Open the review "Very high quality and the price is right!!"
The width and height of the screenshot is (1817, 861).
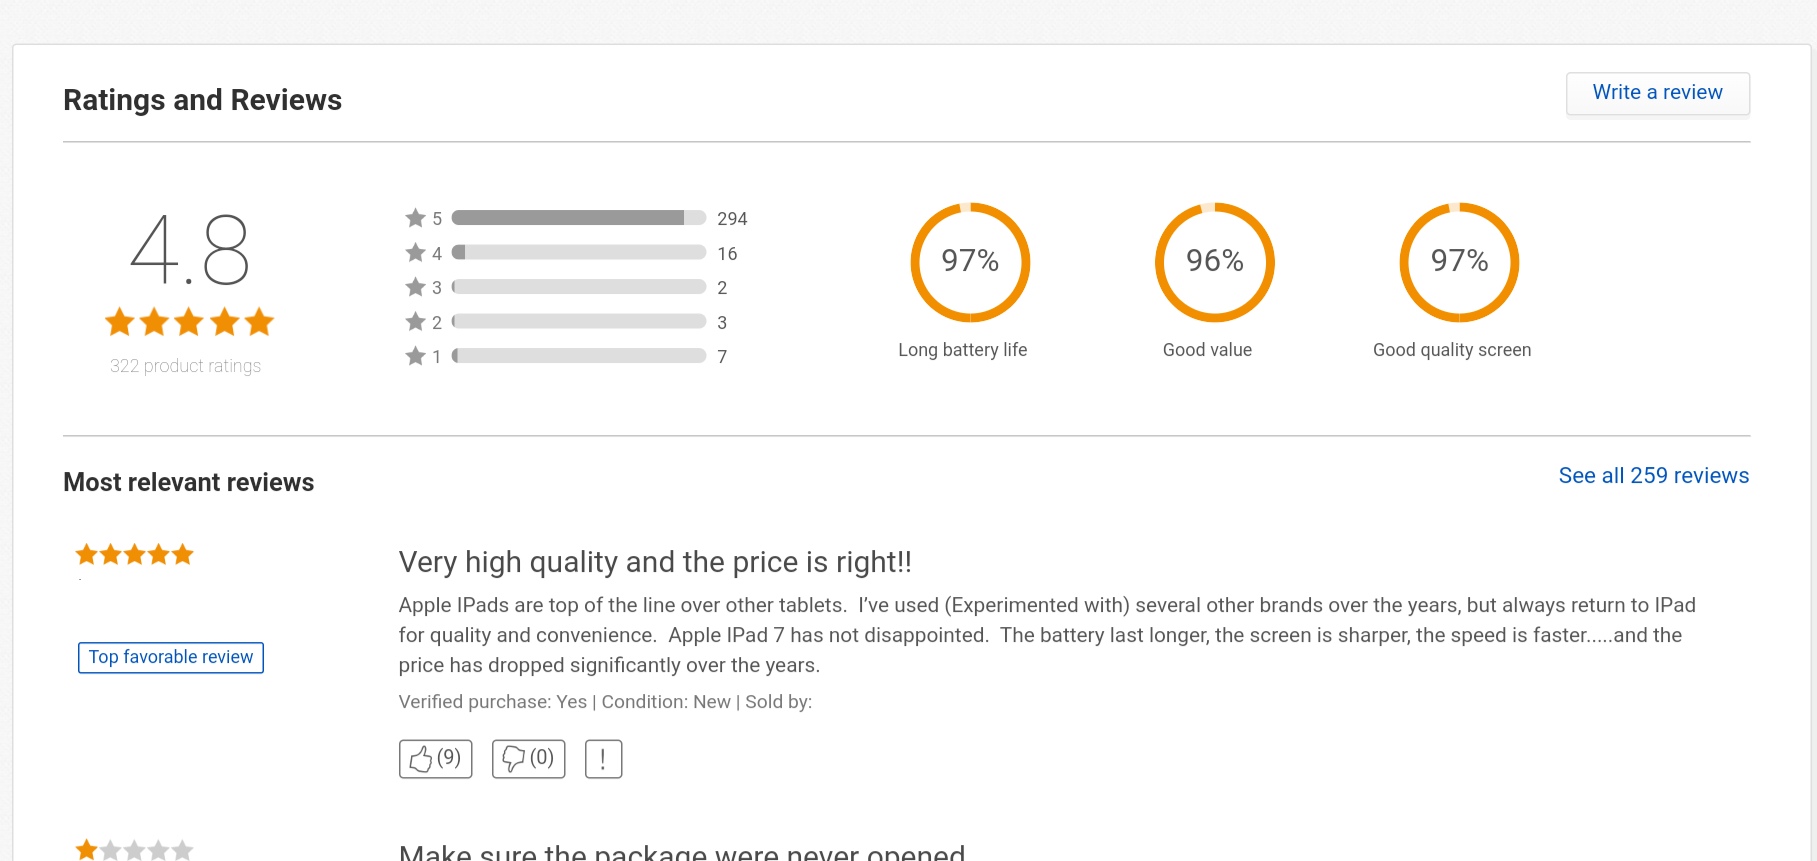[x=656, y=562]
